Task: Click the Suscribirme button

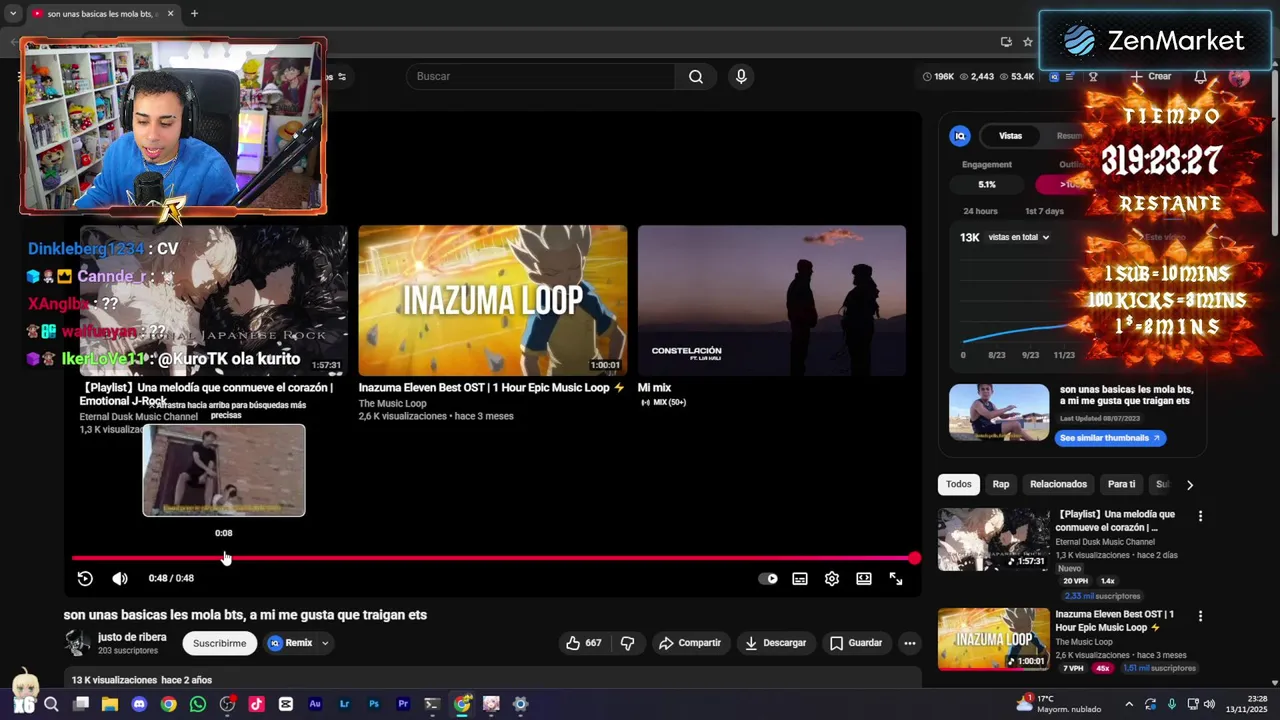Action: tap(220, 643)
